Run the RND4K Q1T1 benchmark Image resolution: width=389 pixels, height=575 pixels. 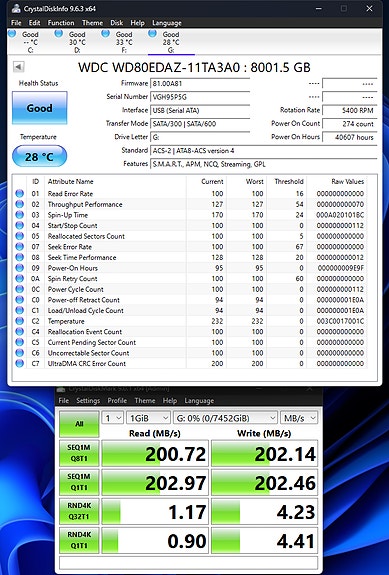(79, 540)
